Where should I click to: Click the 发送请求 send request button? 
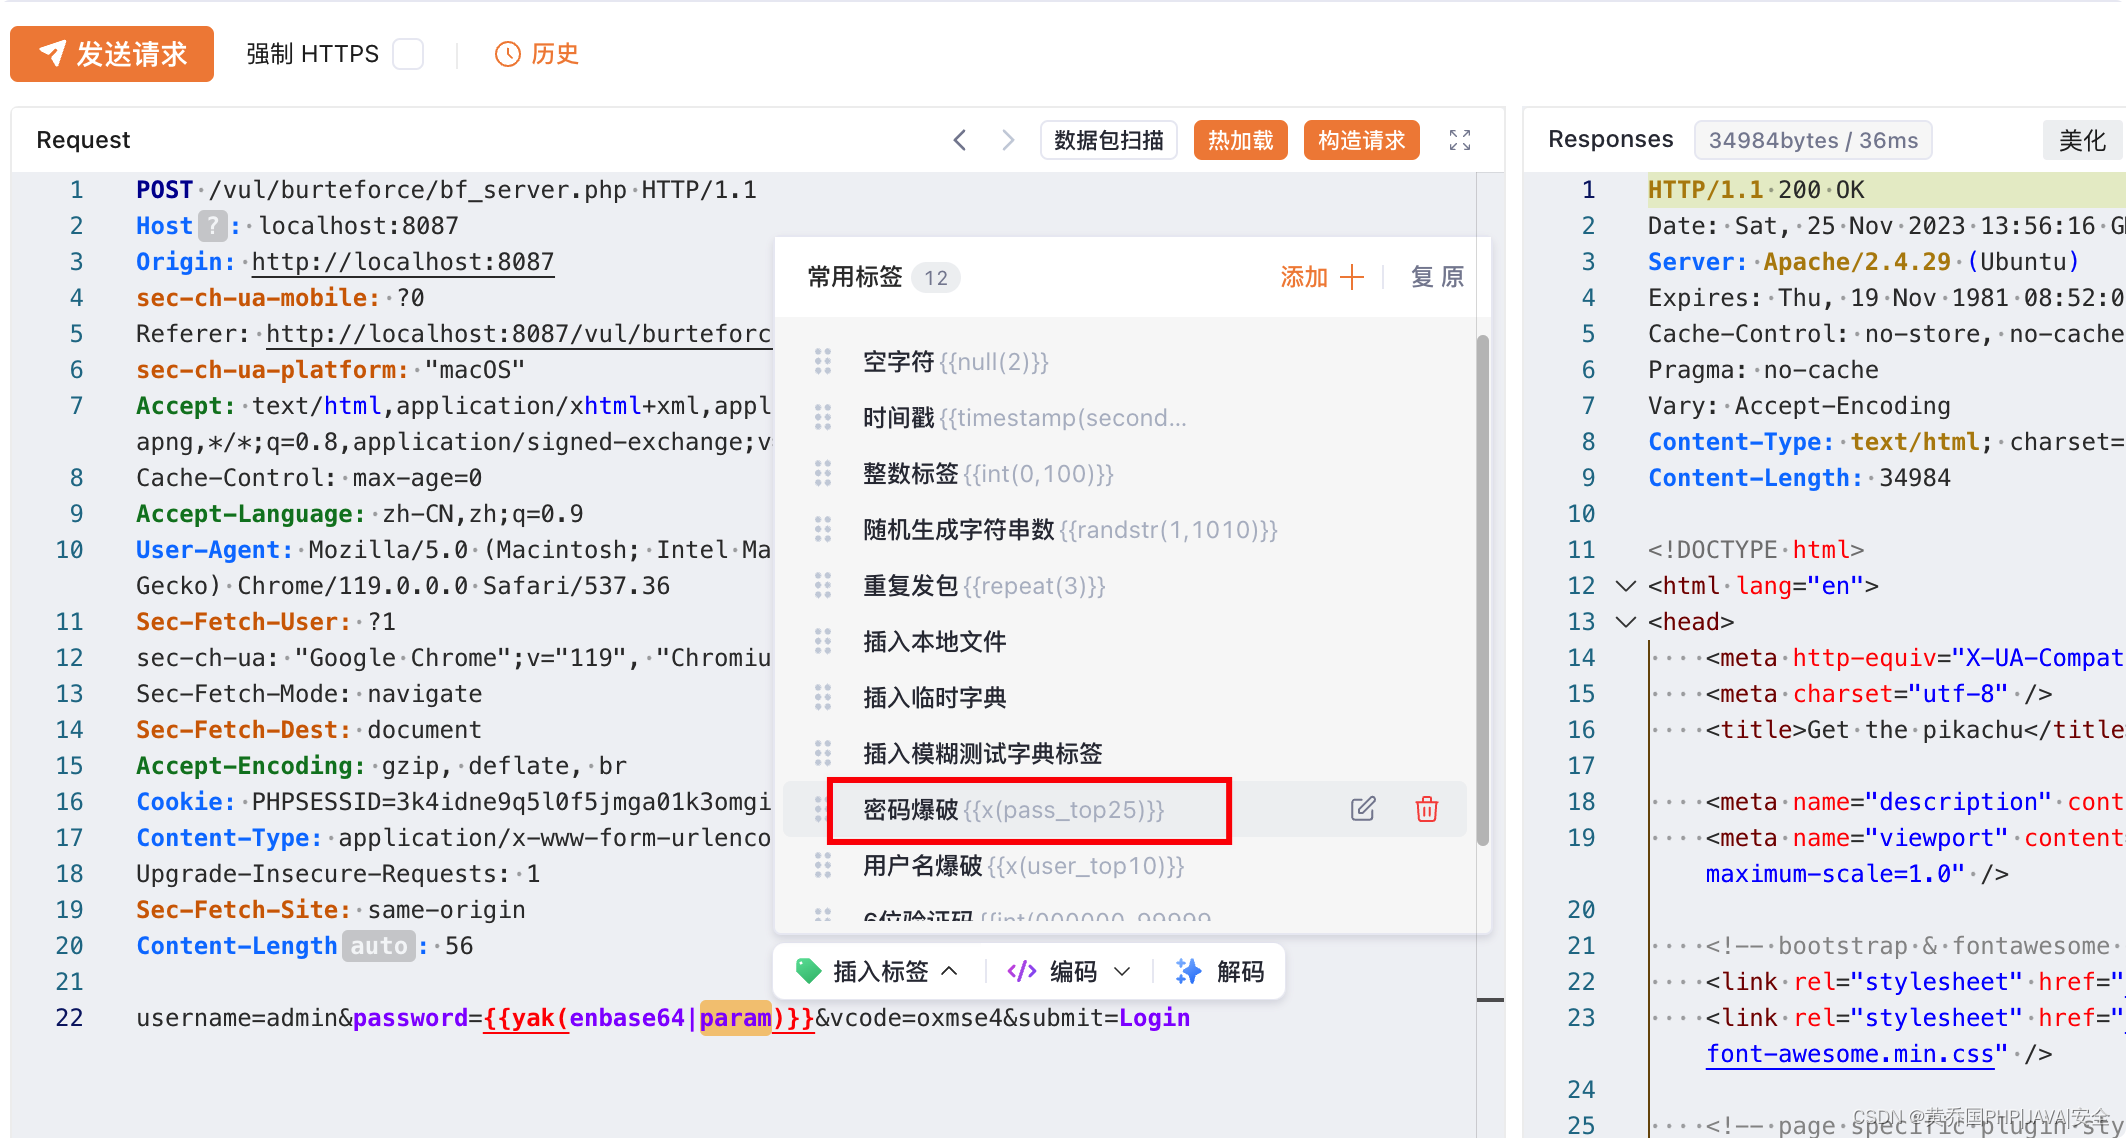(112, 54)
